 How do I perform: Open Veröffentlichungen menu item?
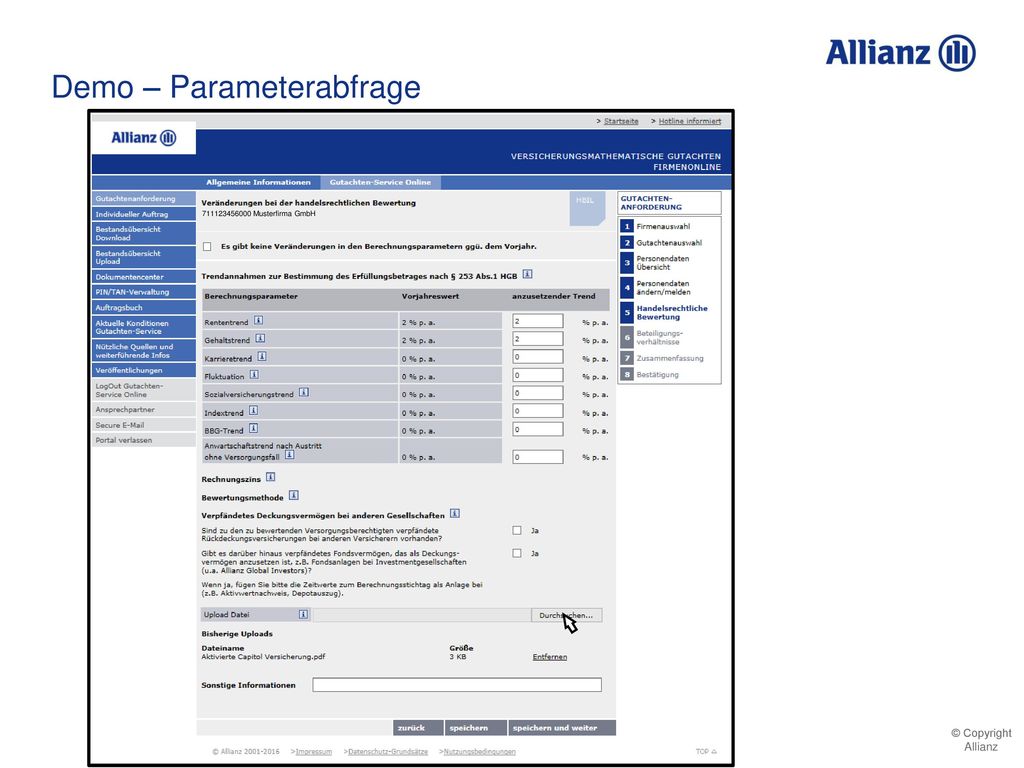point(144,370)
